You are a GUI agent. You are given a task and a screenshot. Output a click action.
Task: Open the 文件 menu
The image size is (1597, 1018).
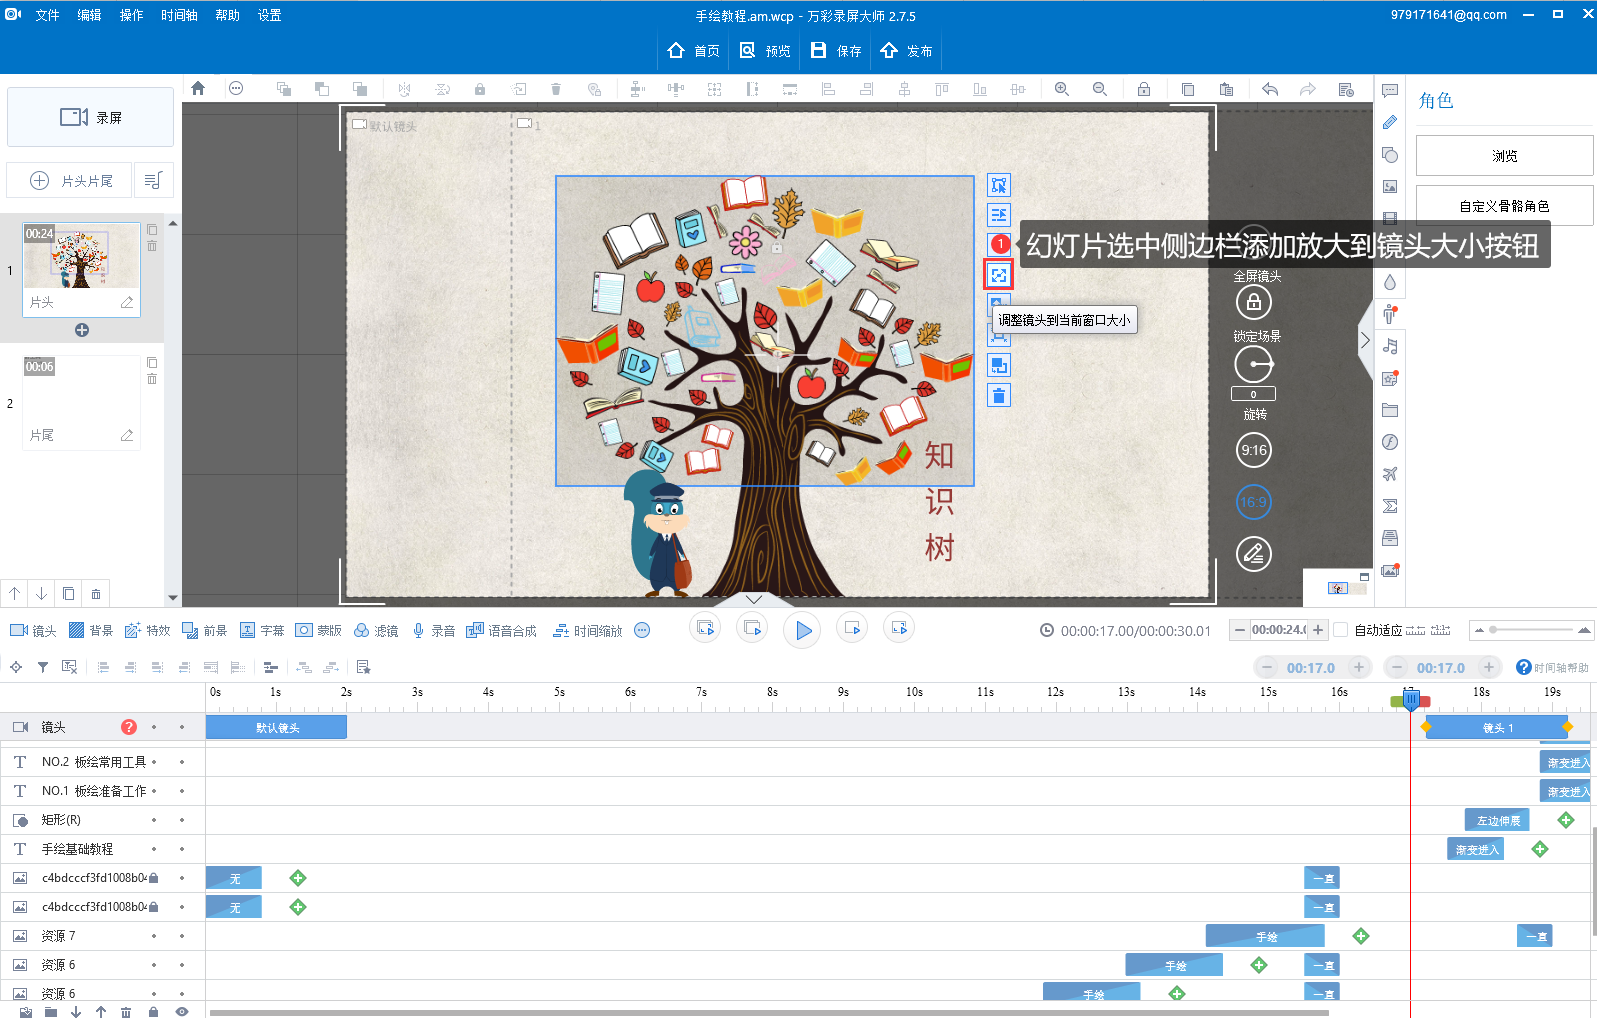tap(47, 15)
